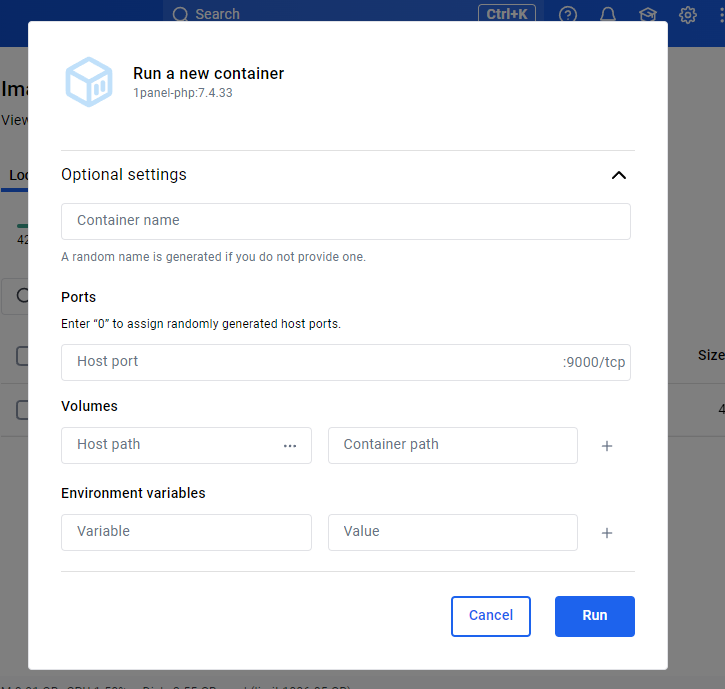Click the Container name field
This screenshot has height=689, width=725.
click(x=345, y=221)
